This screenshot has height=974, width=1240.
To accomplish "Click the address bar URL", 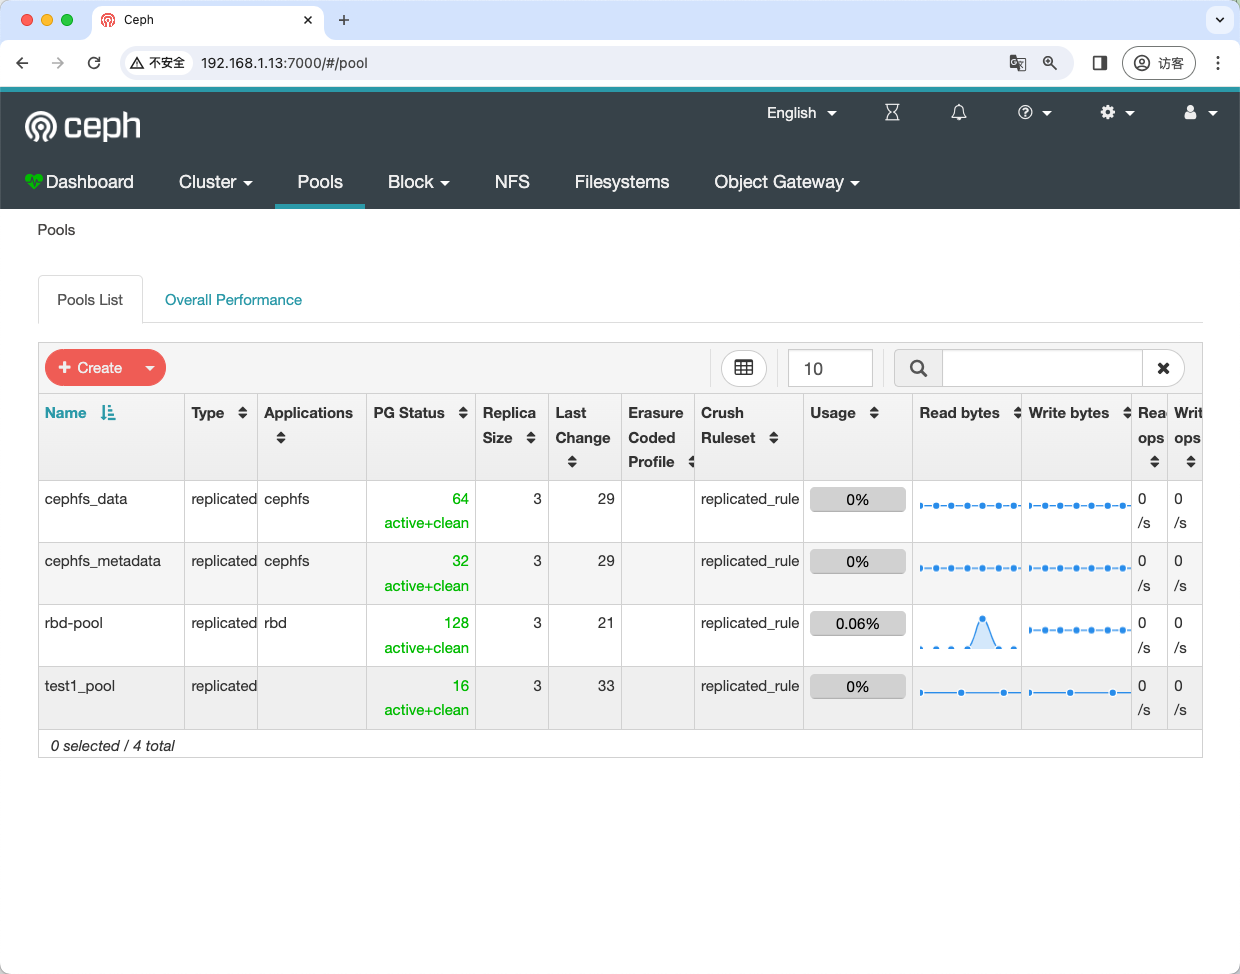I will [284, 63].
